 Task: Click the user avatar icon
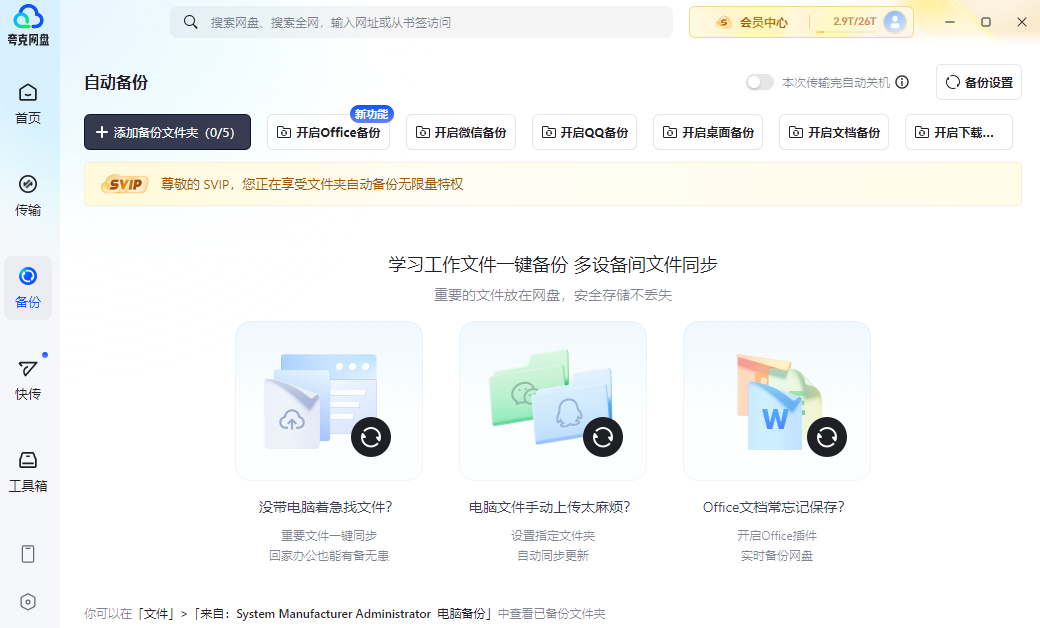[894, 22]
